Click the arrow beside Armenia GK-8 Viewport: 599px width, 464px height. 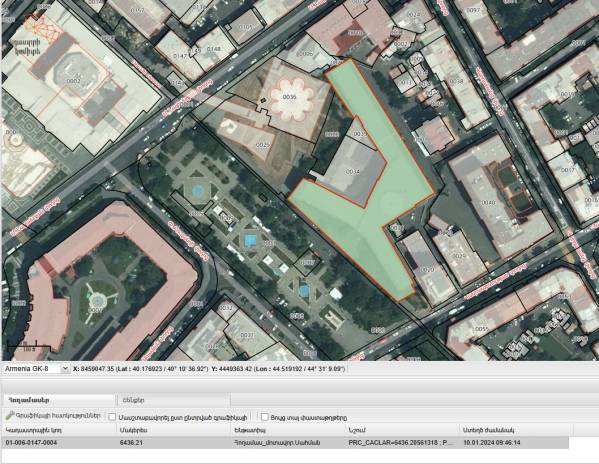(65, 369)
